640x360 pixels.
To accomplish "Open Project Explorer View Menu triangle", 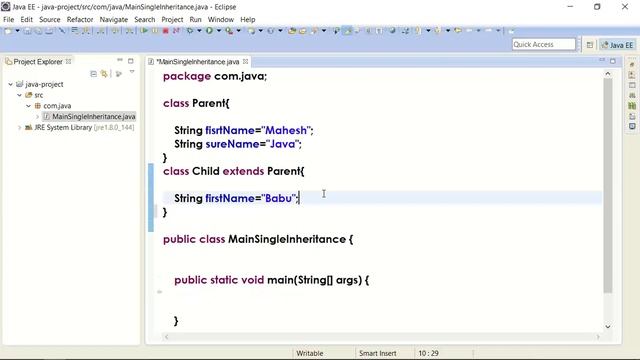I will 132,72.
